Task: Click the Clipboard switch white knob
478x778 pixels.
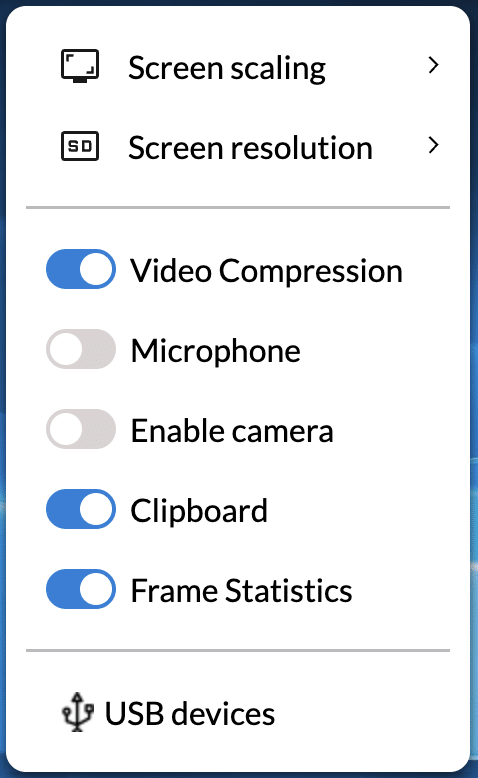Action: click(x=96, y=509)
